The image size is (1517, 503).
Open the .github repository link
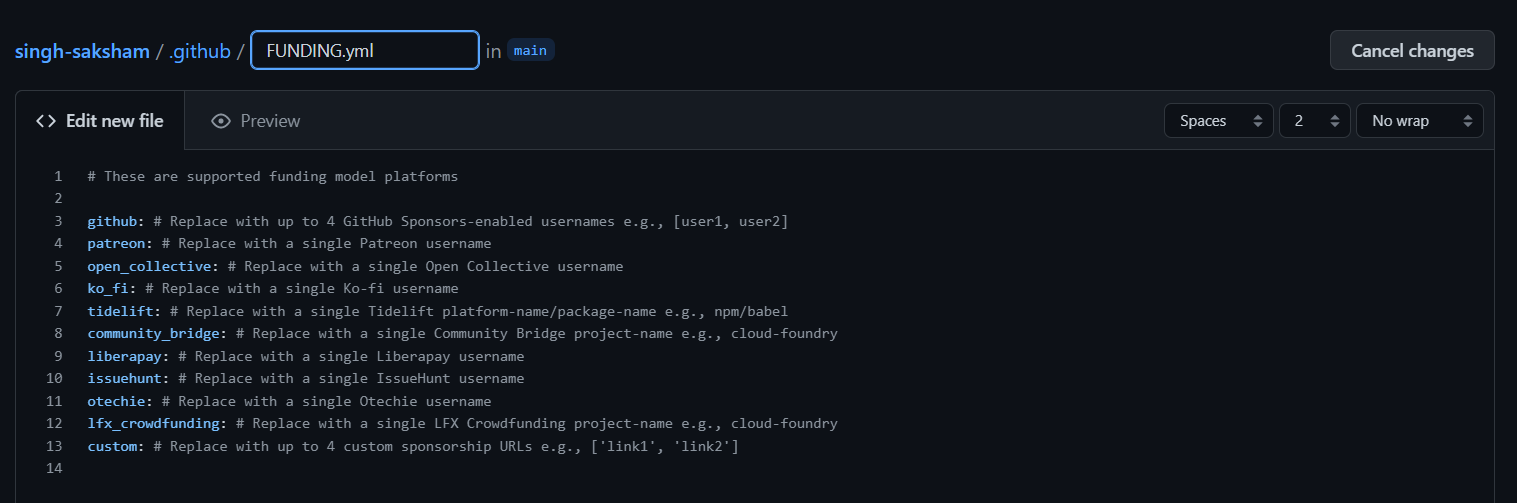pos(200,51)
